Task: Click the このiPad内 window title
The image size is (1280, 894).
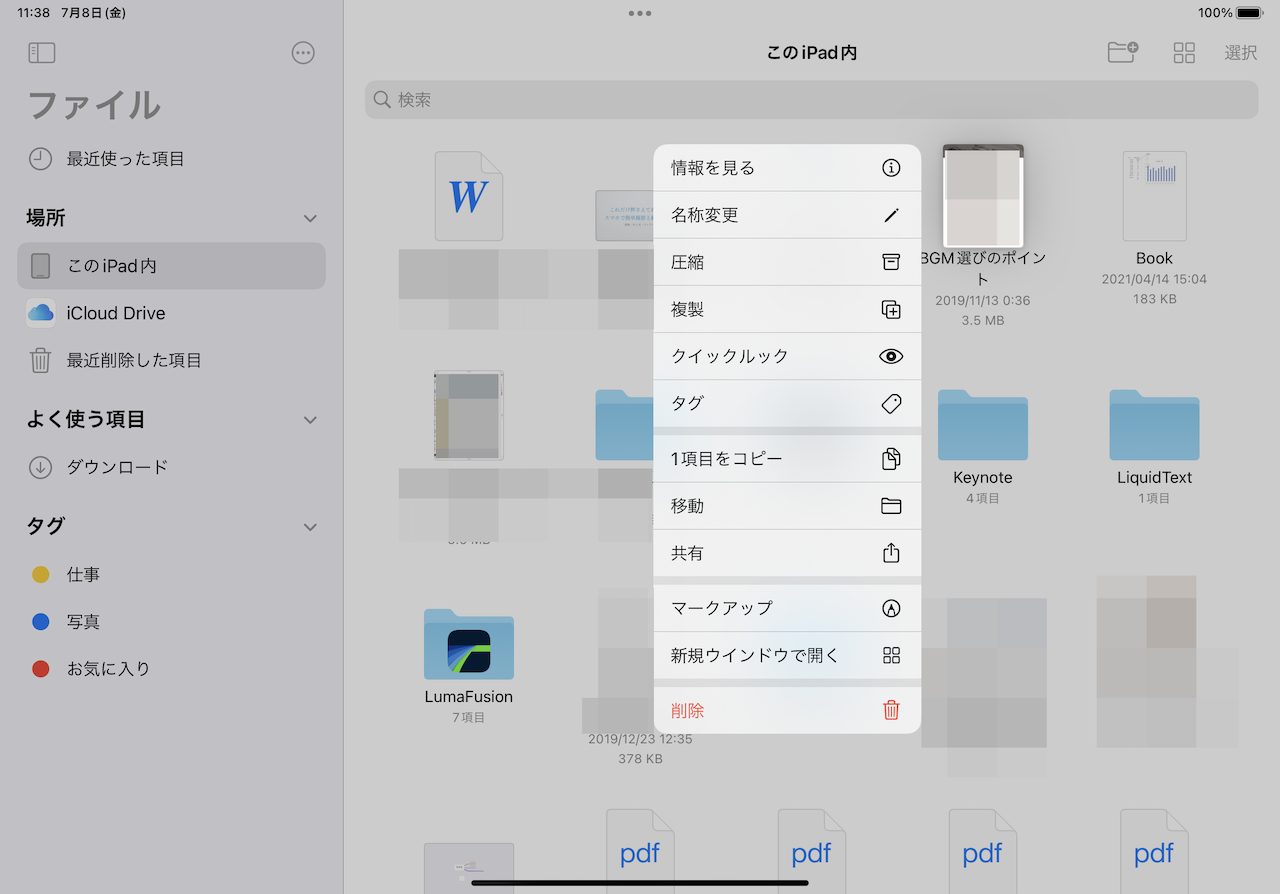Action: pos(811,53)
